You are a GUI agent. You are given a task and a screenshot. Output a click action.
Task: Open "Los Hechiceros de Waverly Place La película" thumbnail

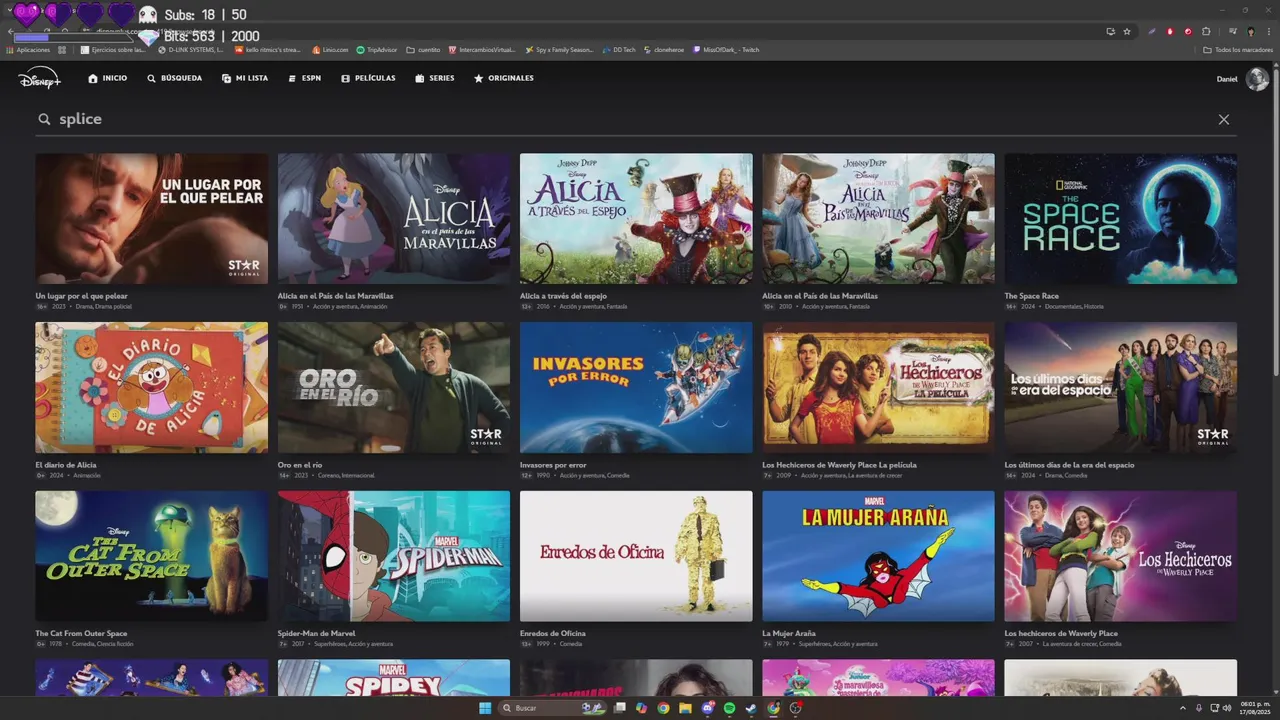878,387
